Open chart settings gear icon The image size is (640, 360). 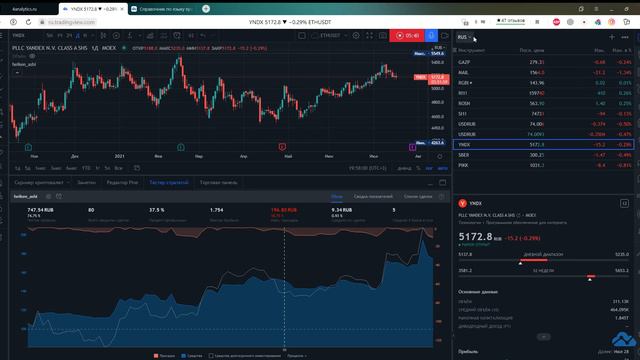tap(356, 36)
